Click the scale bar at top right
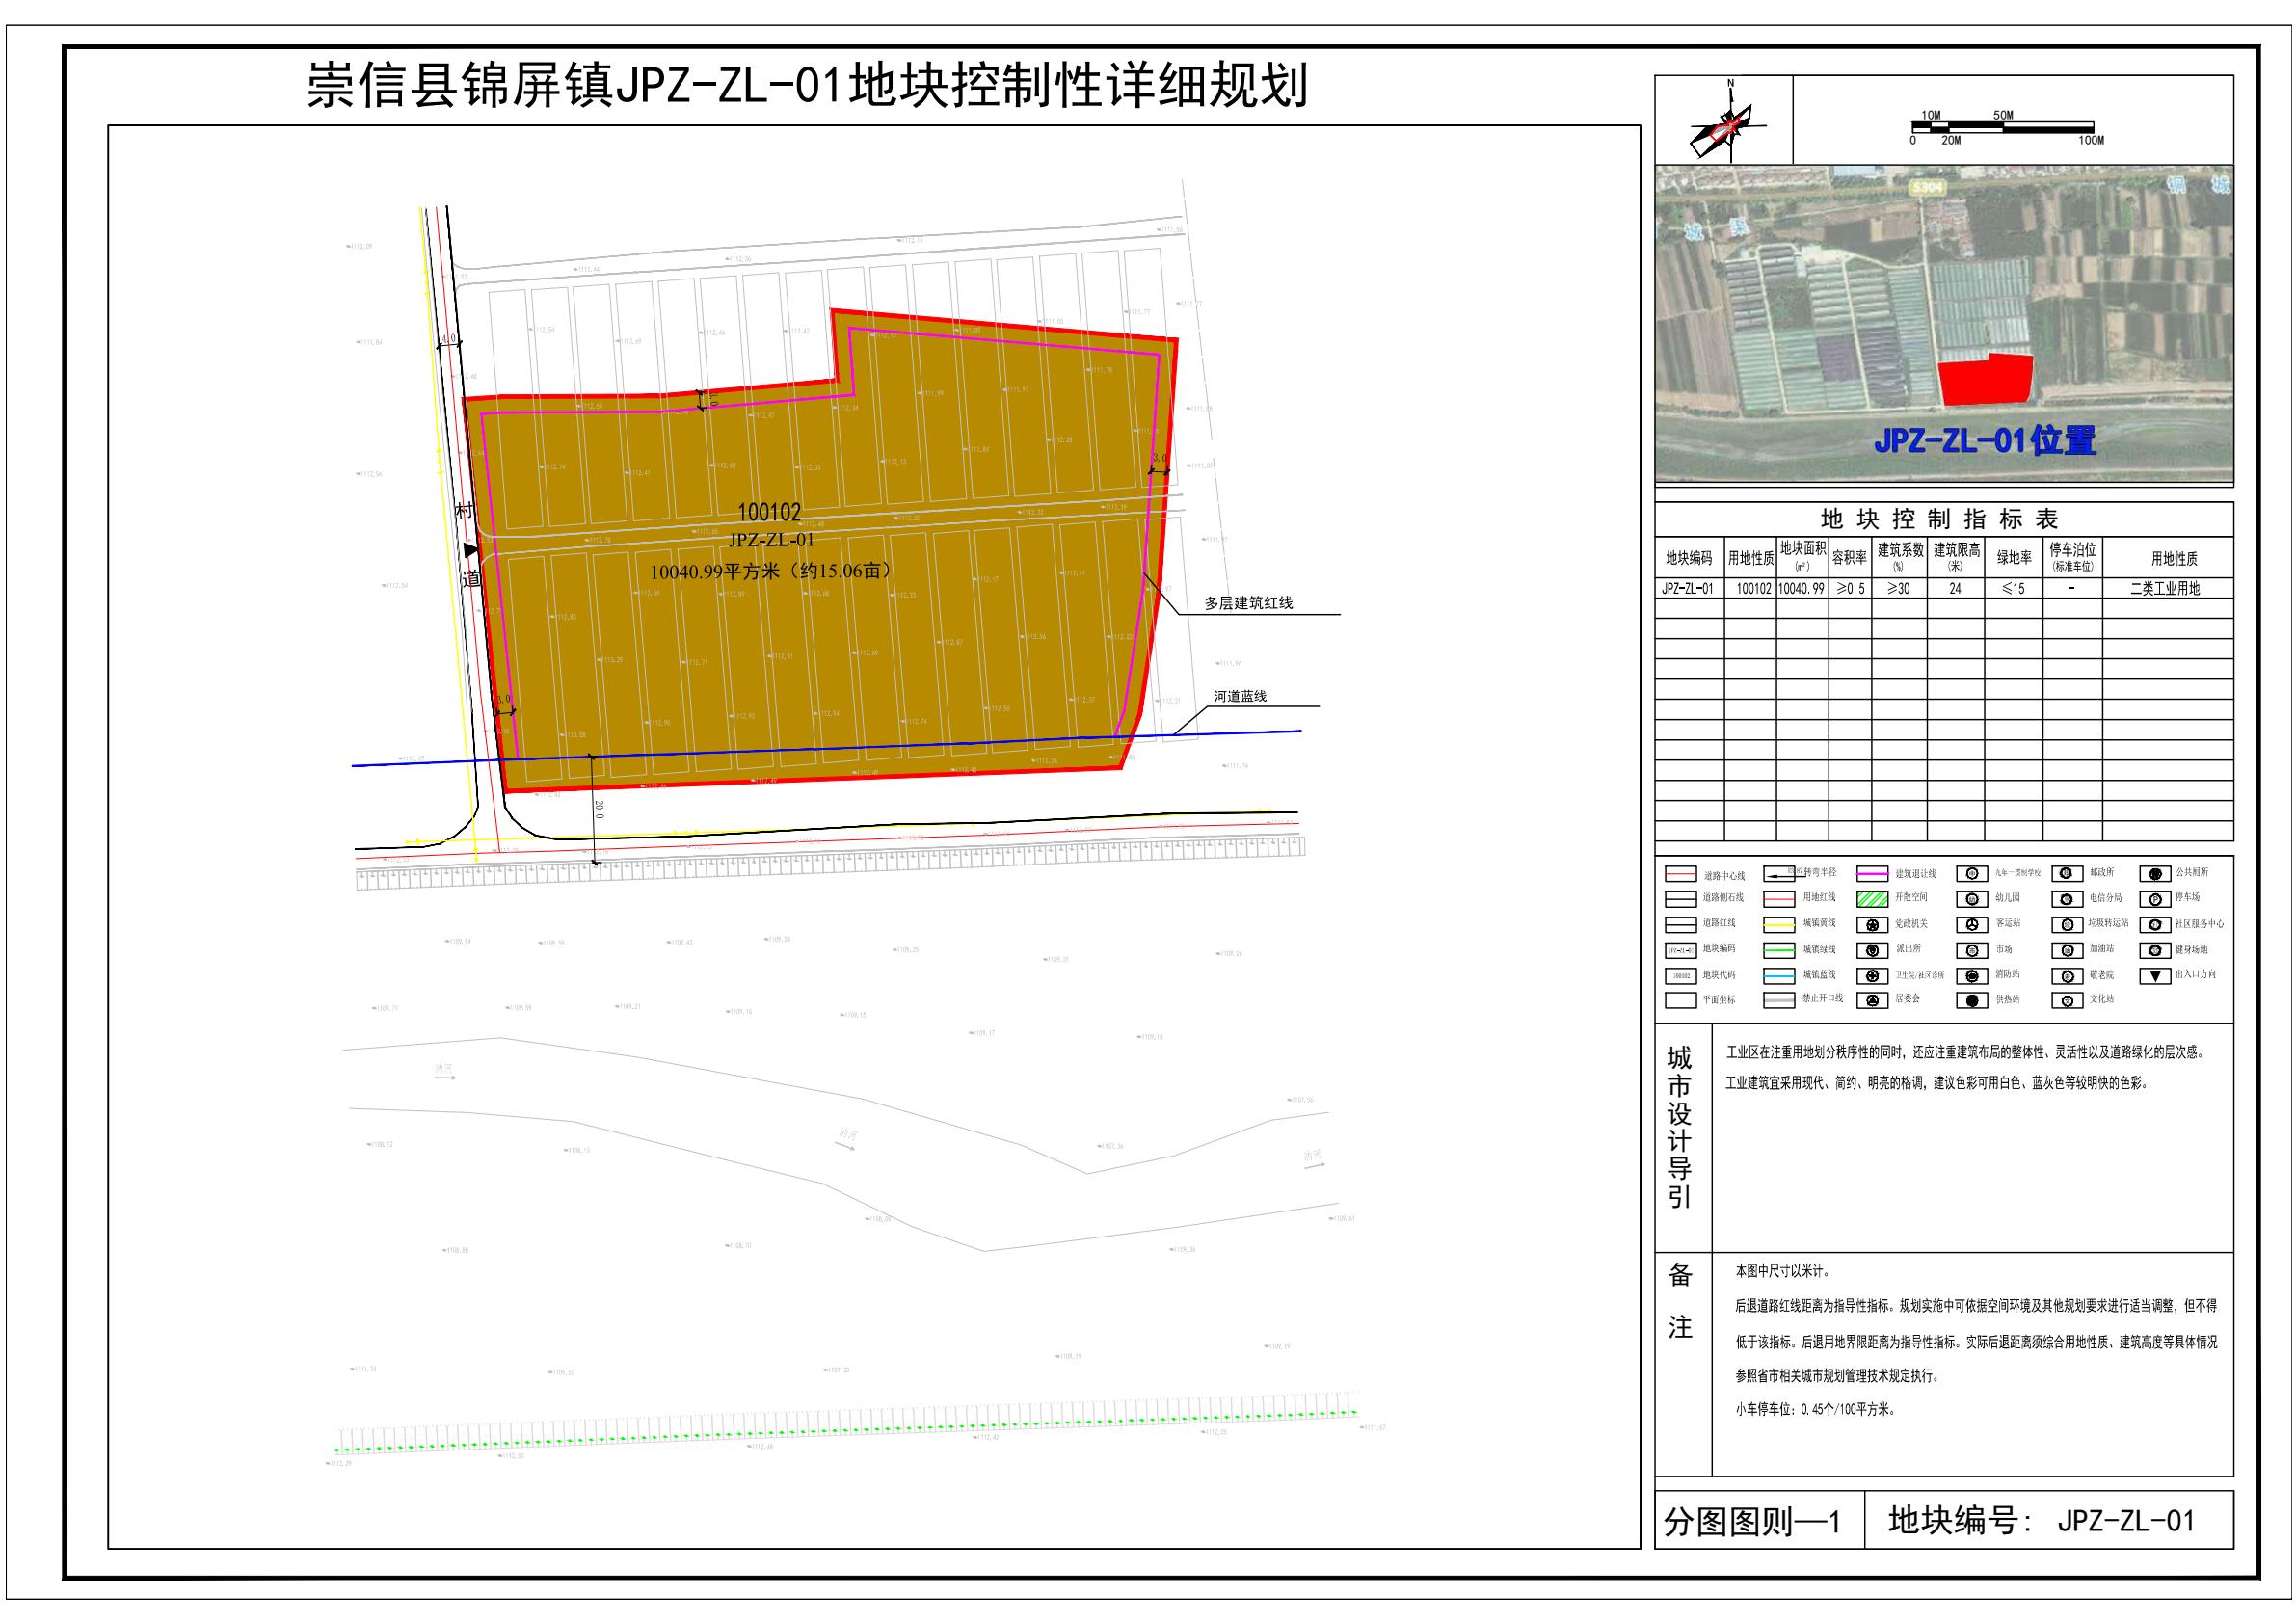Viewport: 2296px width, 1623px height. 2002,128
